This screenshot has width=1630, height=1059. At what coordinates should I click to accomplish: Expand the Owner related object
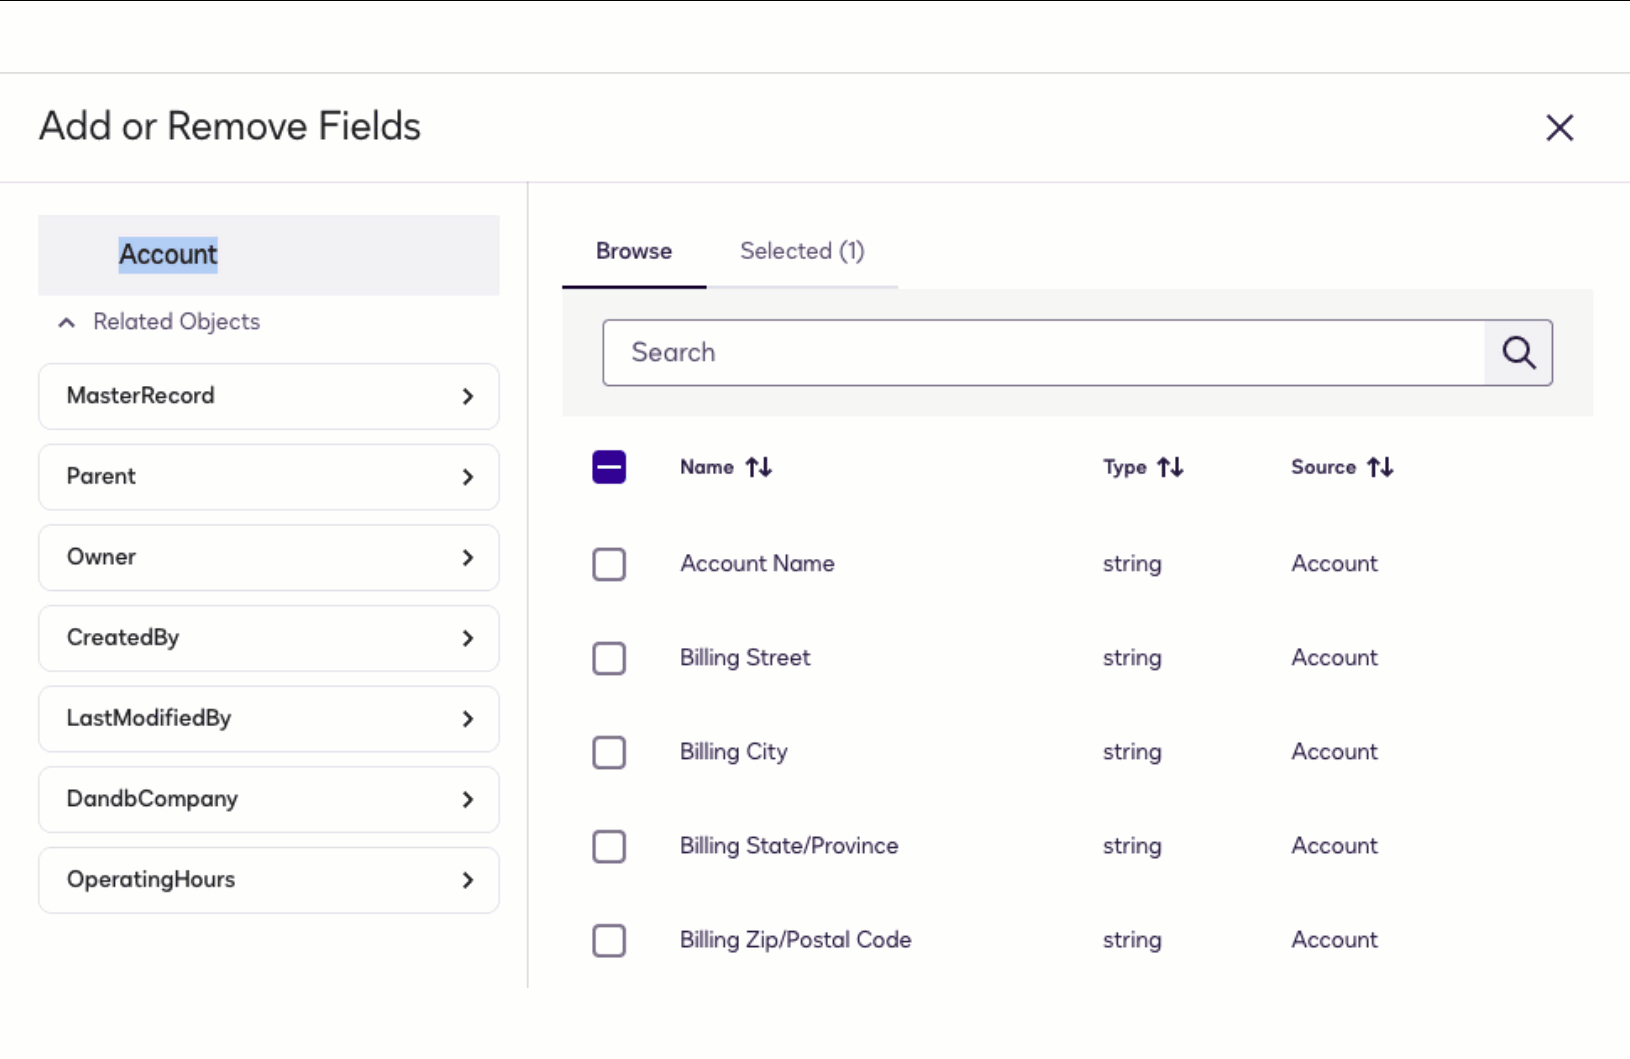pos(268,557)
